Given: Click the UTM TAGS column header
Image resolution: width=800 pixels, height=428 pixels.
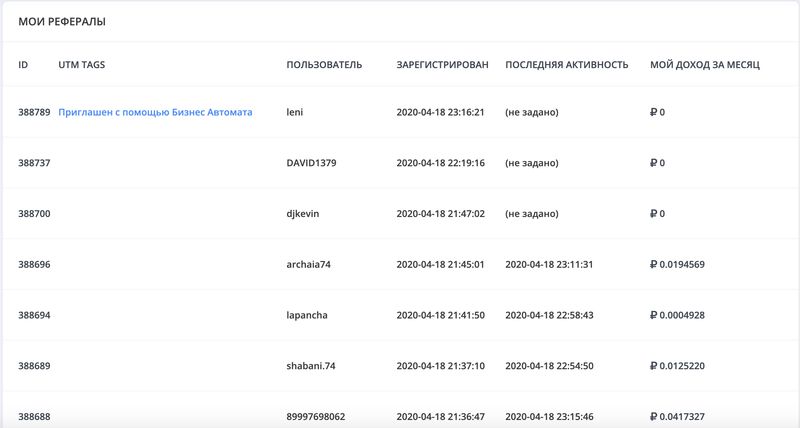Looking at the screenshot, I should [82, 65].
